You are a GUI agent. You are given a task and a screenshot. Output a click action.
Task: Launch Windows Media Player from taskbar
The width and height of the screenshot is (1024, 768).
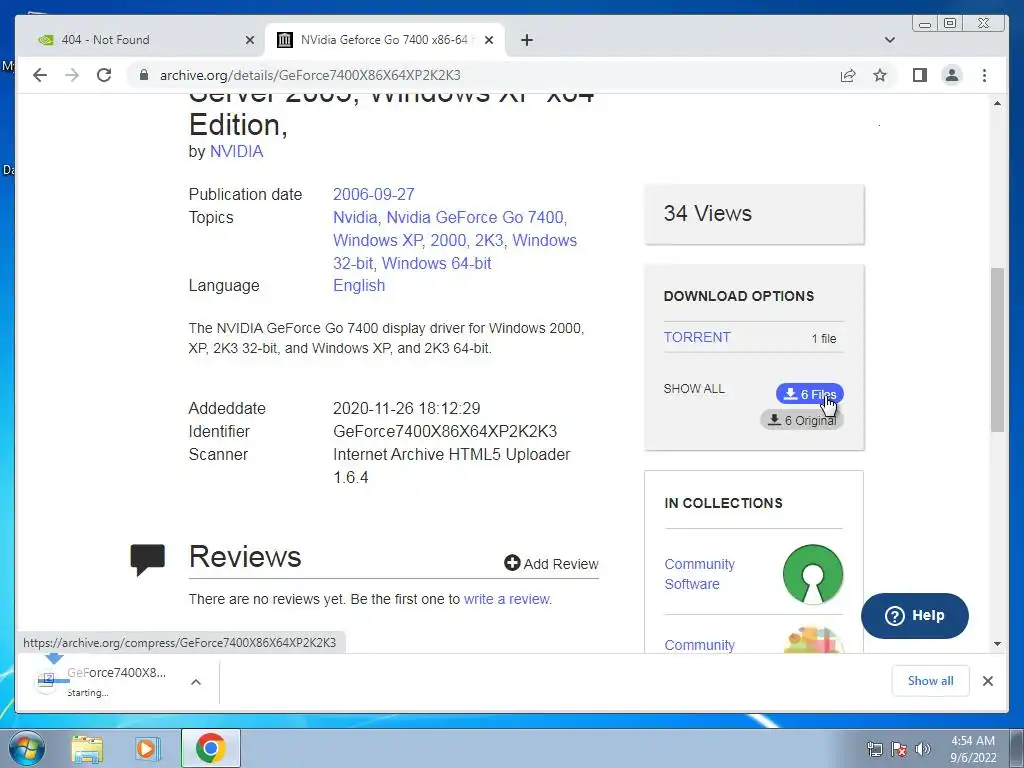coord(148,749)
